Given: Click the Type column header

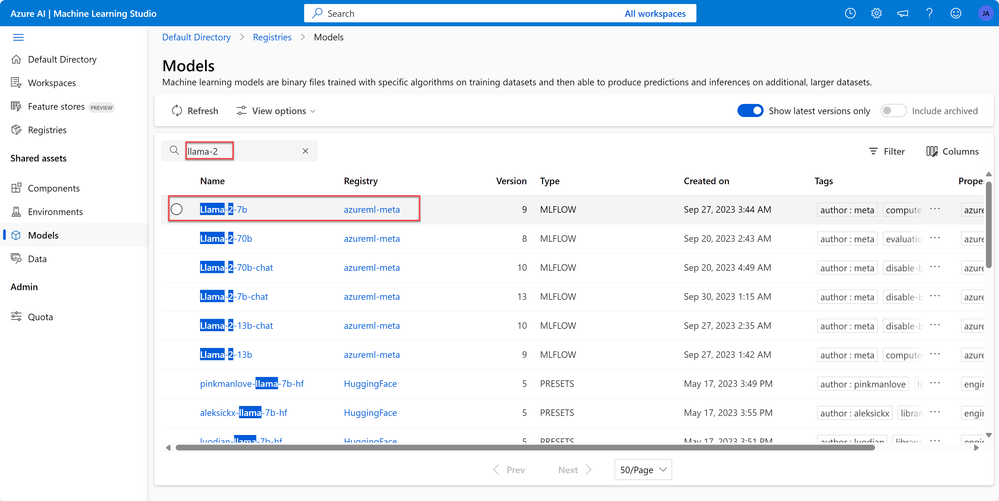Looking at the screenshot, I should 550,181.
